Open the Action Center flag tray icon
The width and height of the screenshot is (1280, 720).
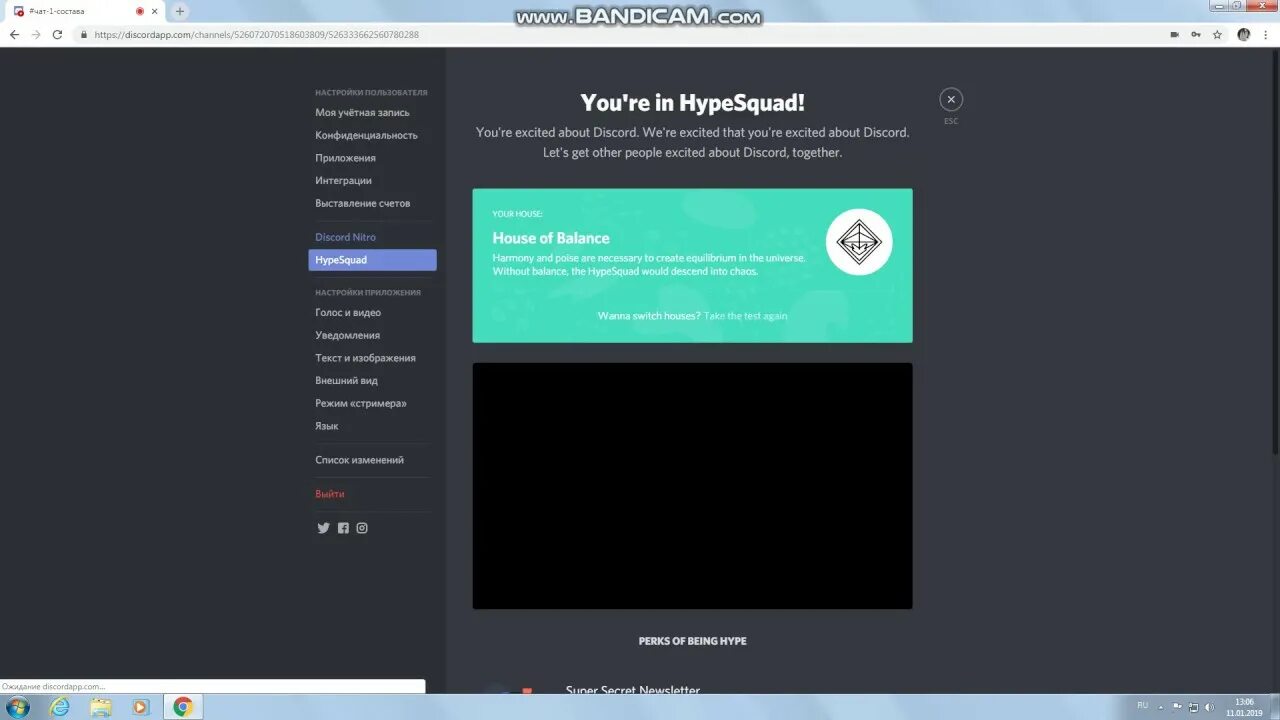(1177, 707)
